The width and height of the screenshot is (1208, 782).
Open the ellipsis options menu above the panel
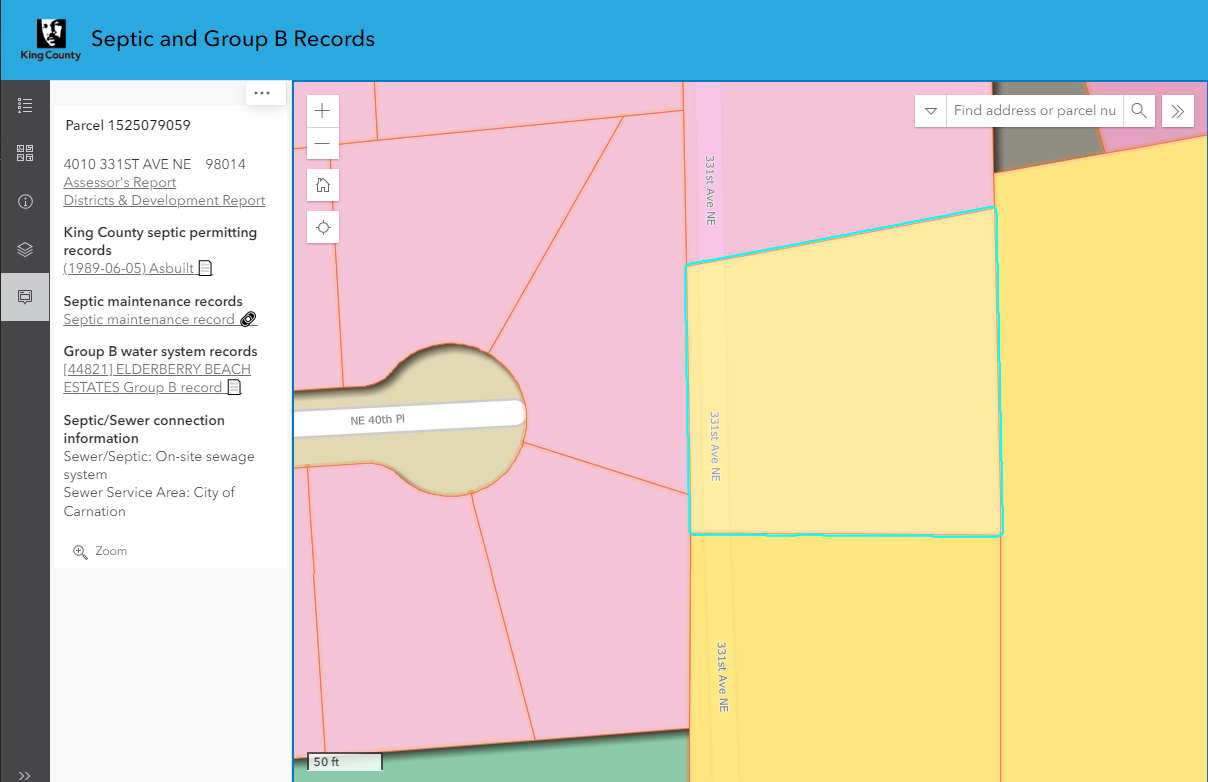[x=264, y=92]
